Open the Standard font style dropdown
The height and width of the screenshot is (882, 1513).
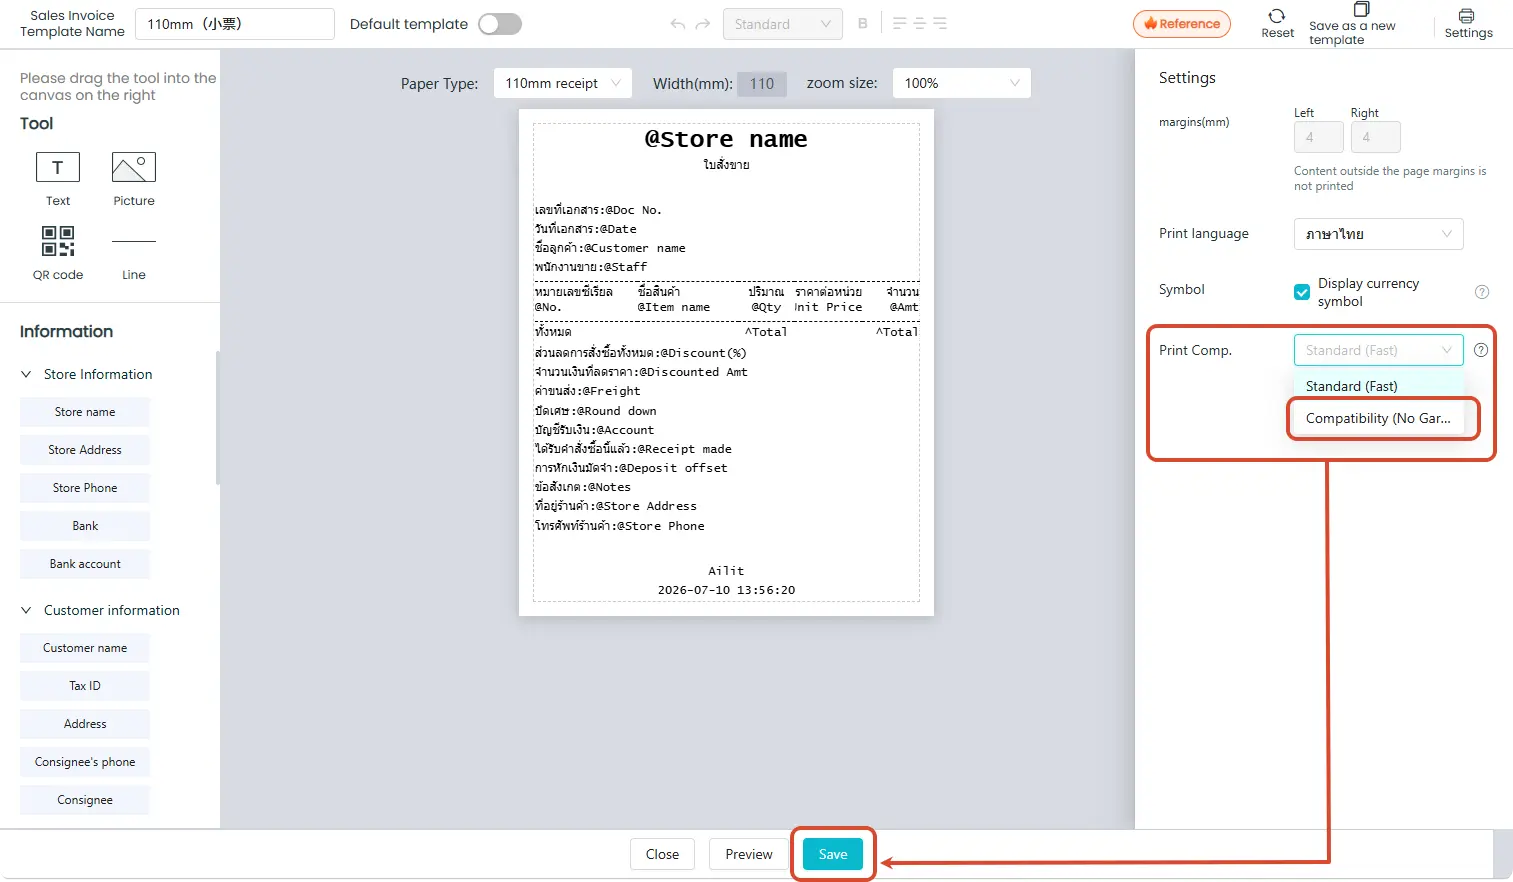coord(782,24)
